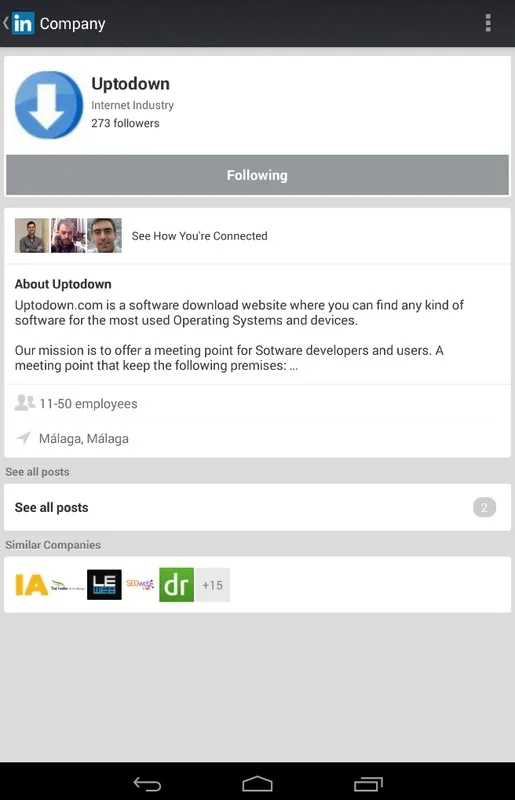Open the LeWeb company logo
This screenshot has width=515, height=800.
[x=104, y=585]
